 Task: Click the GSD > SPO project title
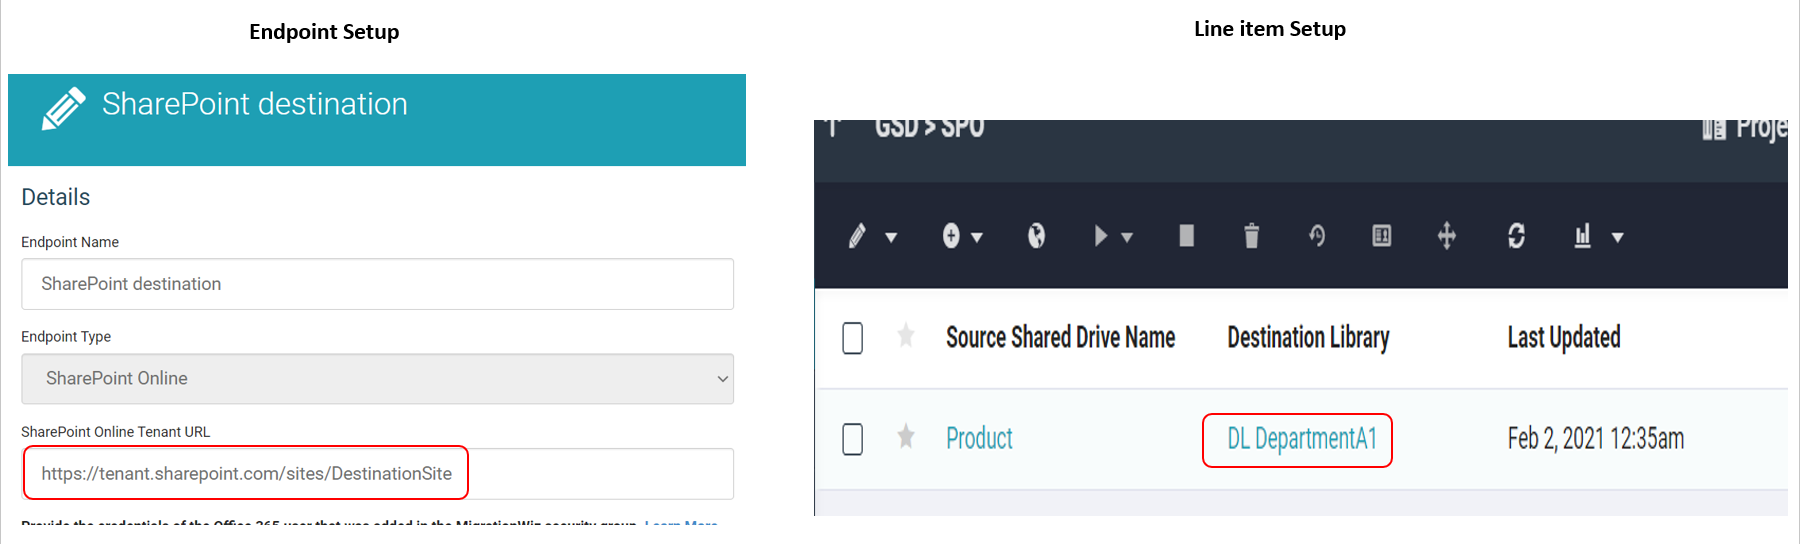(x=929, y=129)
